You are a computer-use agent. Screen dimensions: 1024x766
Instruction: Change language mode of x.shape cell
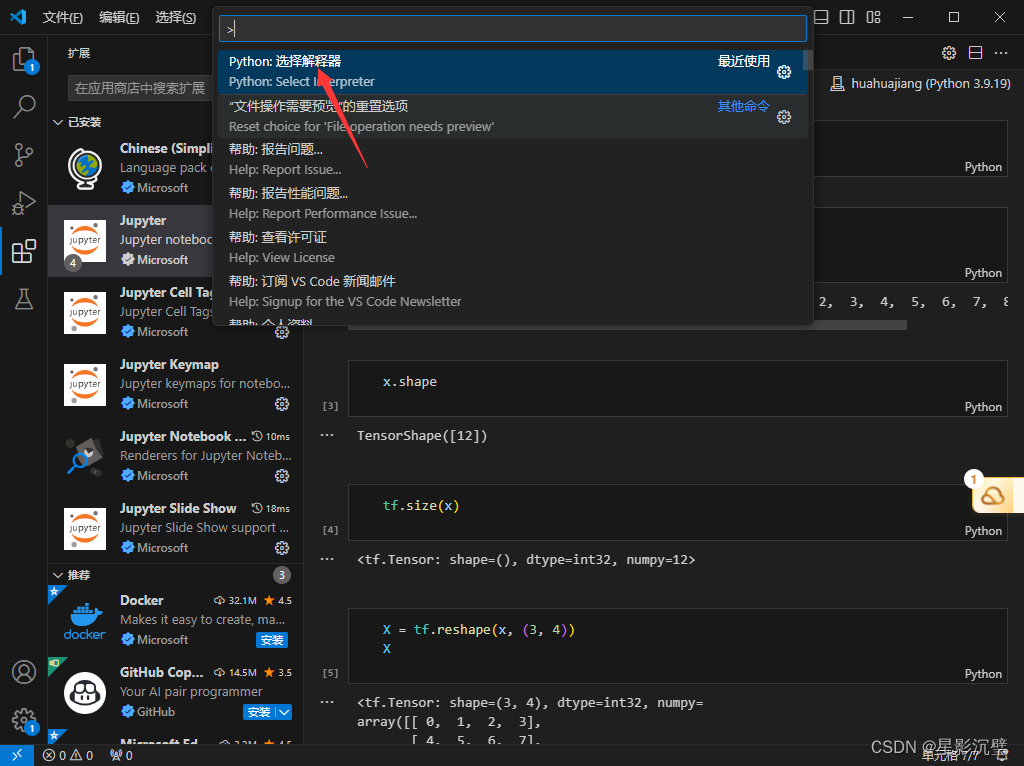click(x=983, y=407)
